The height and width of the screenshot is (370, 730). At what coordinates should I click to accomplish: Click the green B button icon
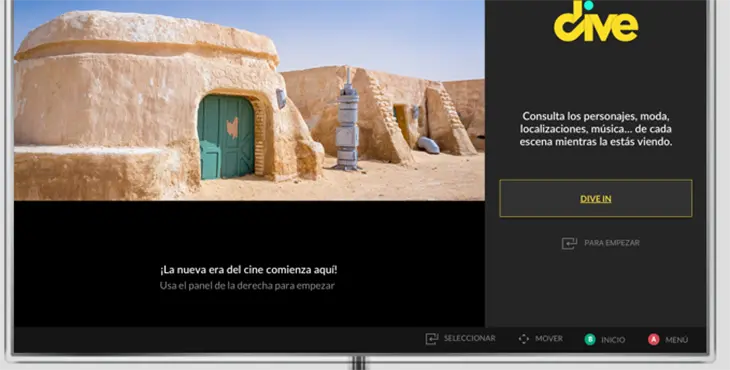590,339
